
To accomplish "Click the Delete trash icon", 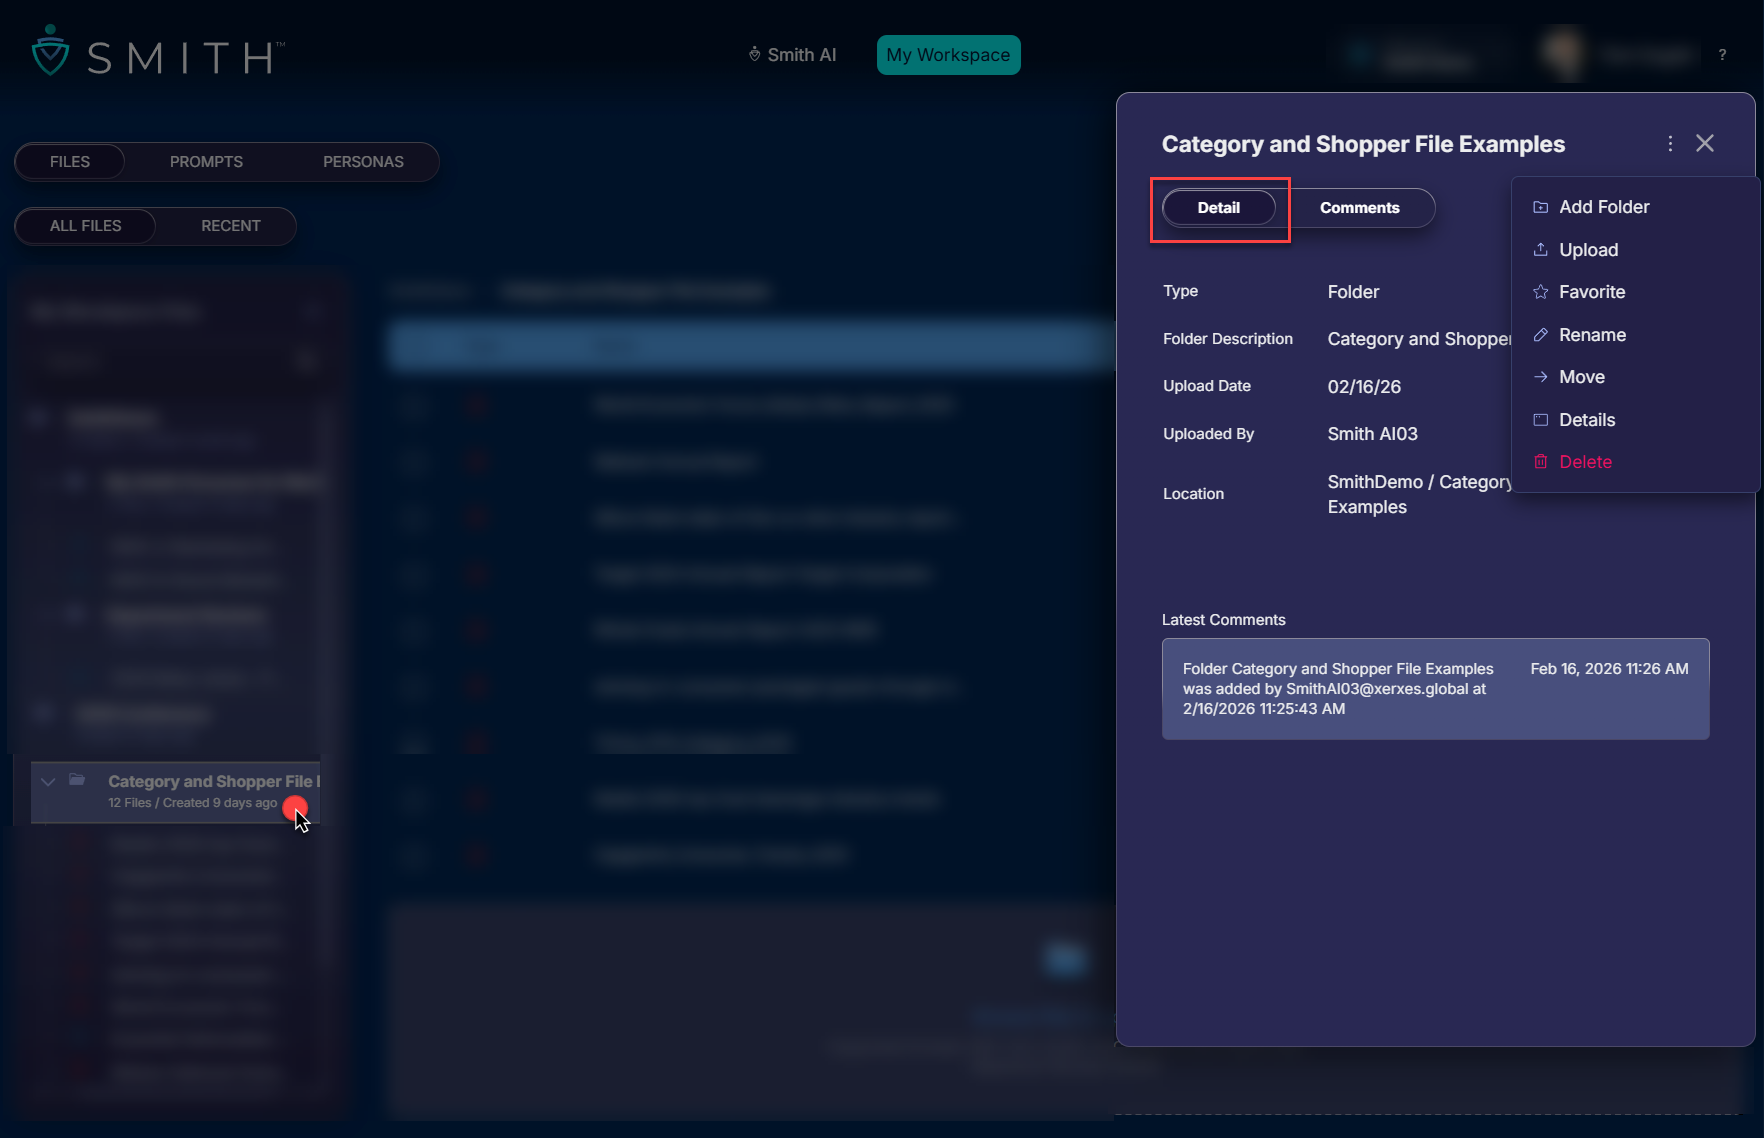I will point(1540,462).
